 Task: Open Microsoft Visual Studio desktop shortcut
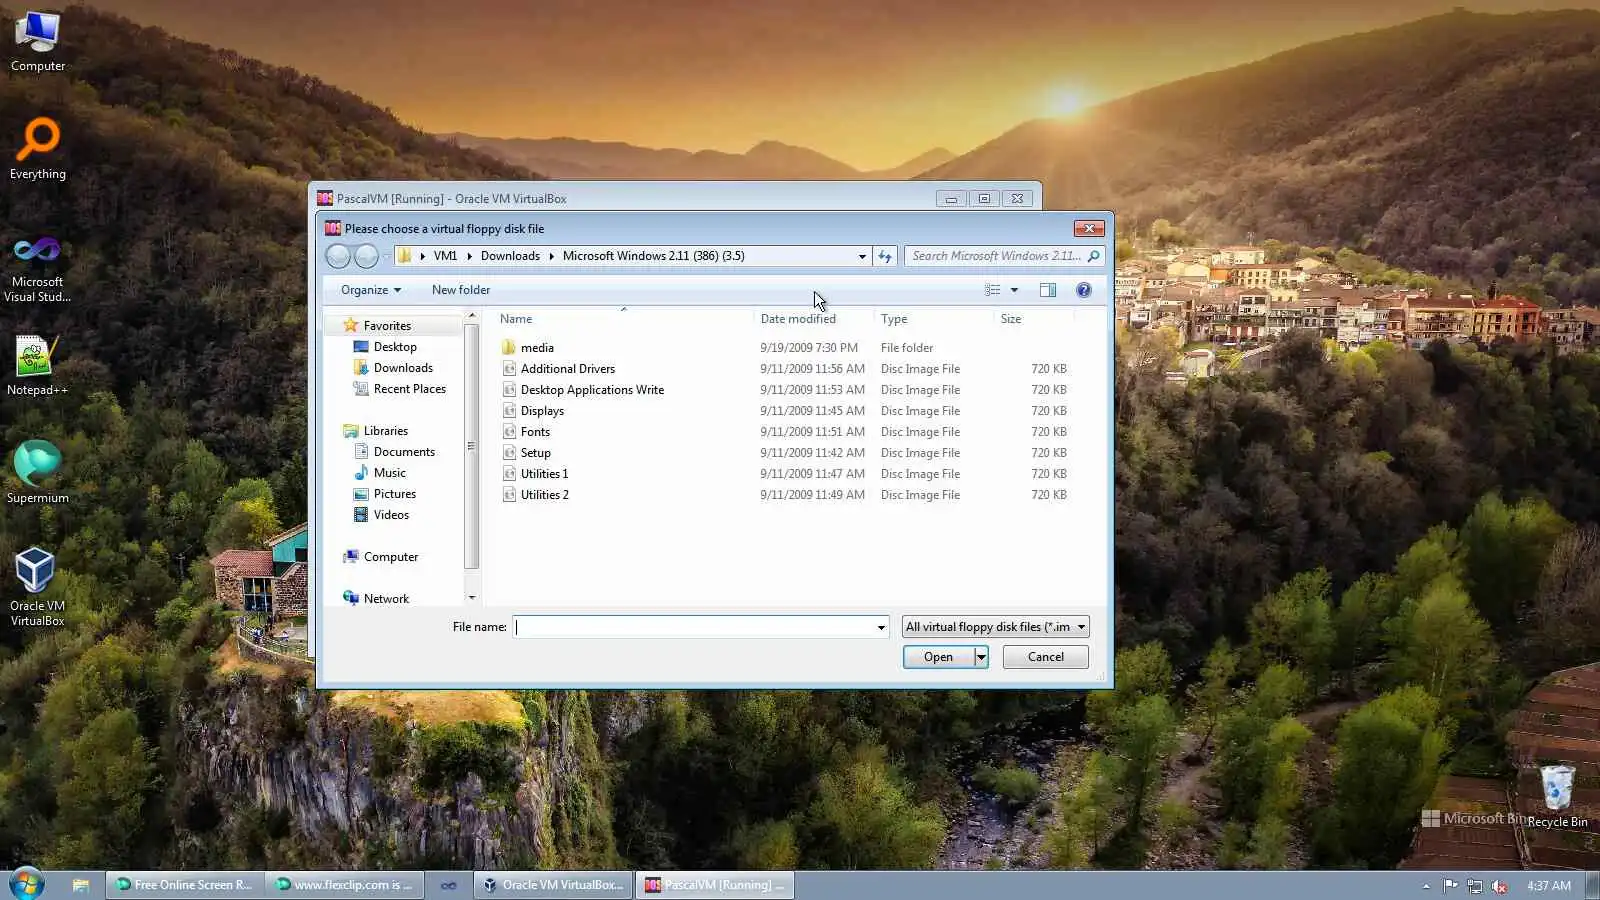click(x=38, y=268)
